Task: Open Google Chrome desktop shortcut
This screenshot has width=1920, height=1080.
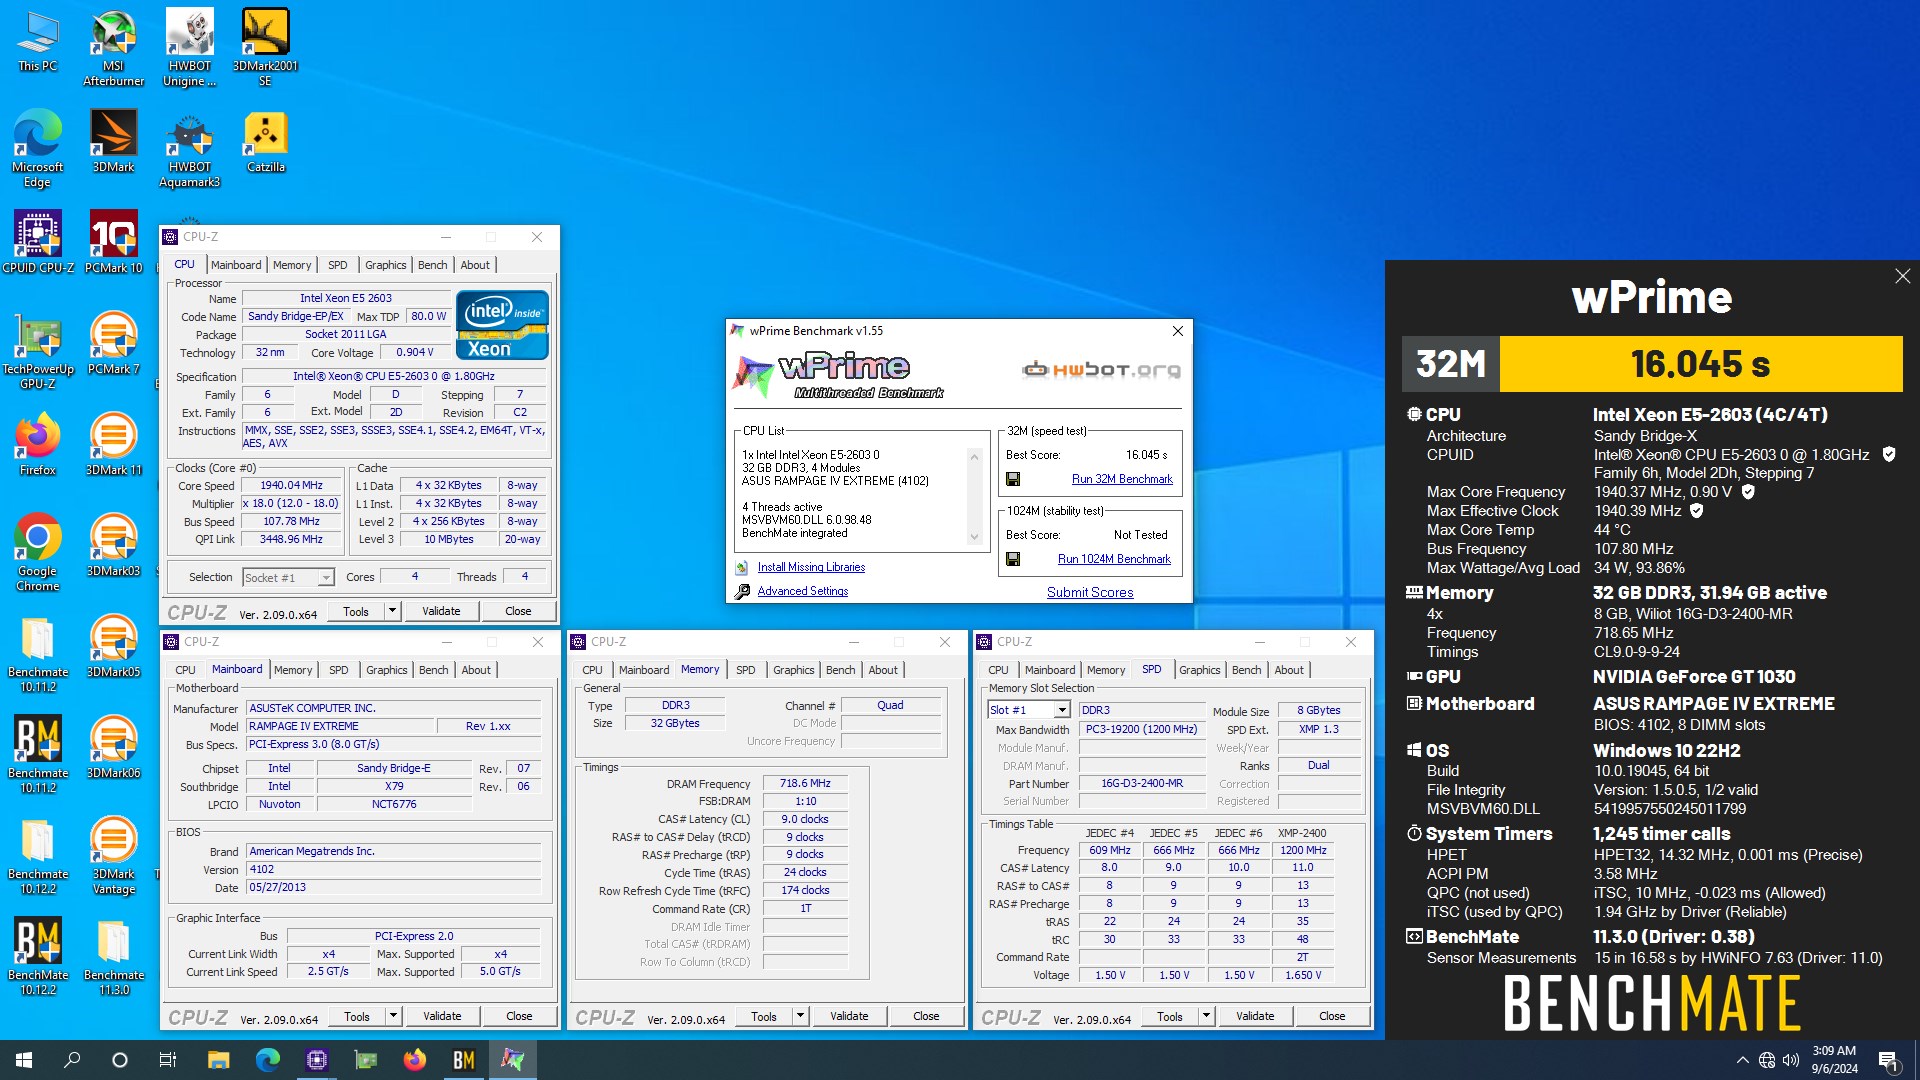Action: coord(38,552)
